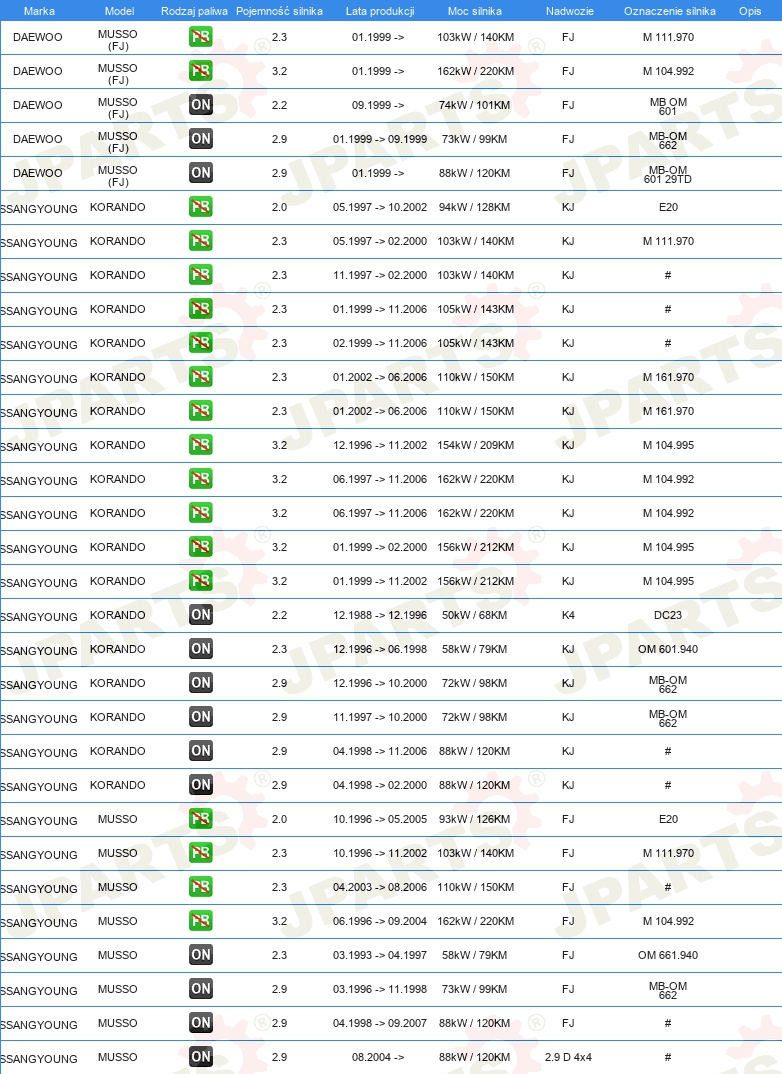This screenshot has width=782, height=1074.
Task: Click power value 93kW / 126KM
Action: point(475,819)
